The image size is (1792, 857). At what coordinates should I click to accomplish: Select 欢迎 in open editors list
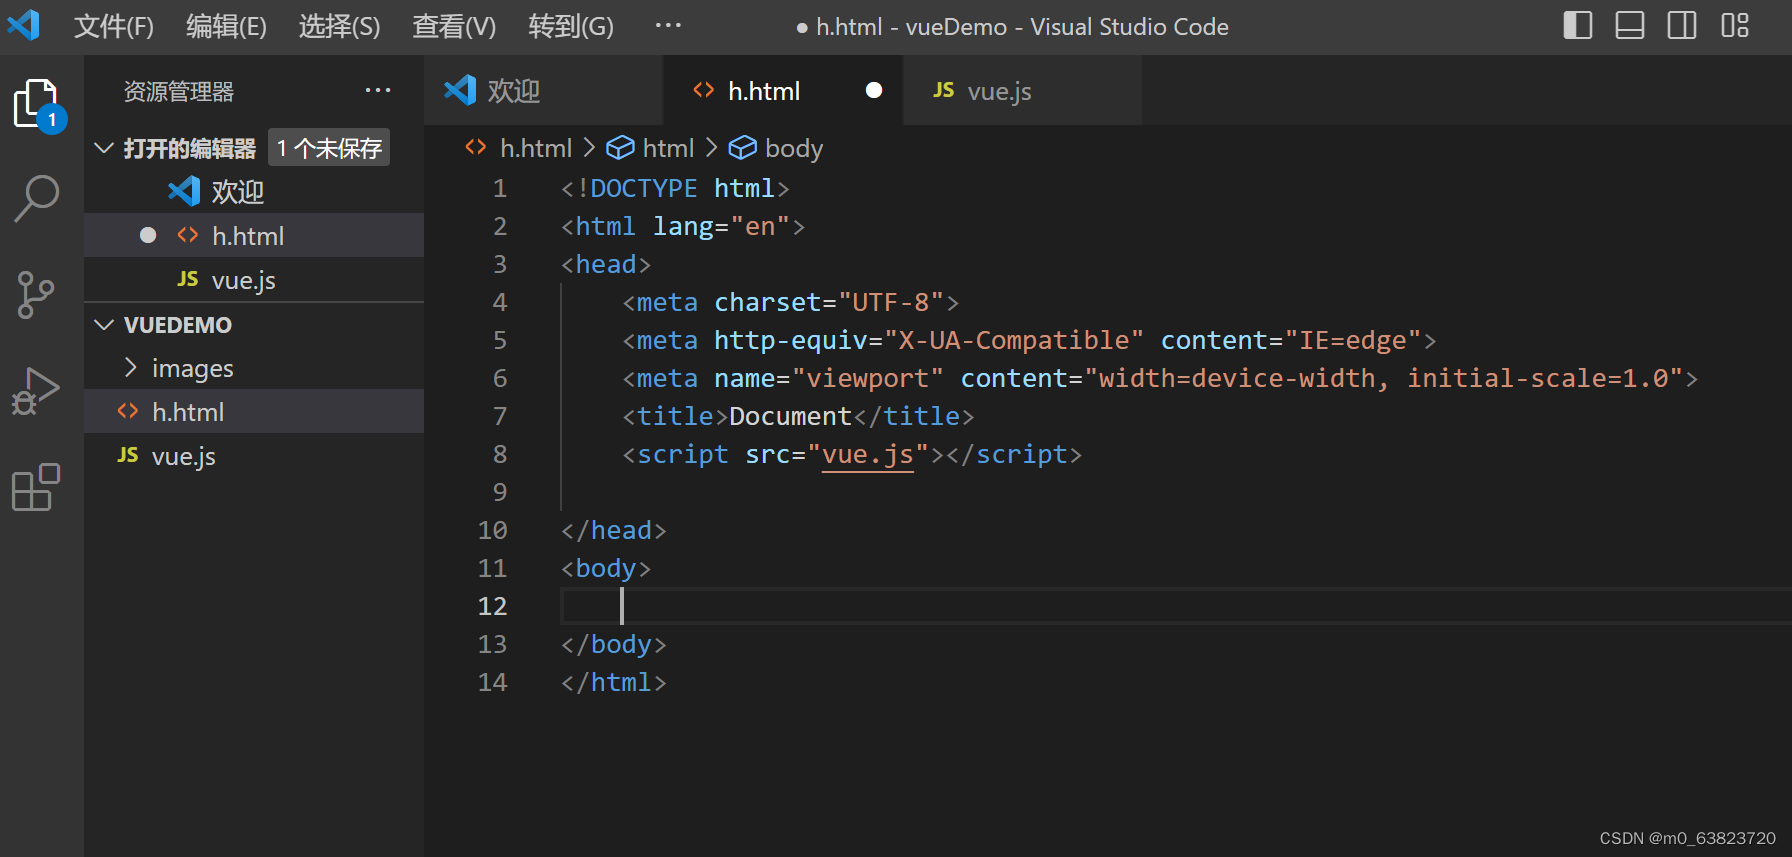click(254, 191)
